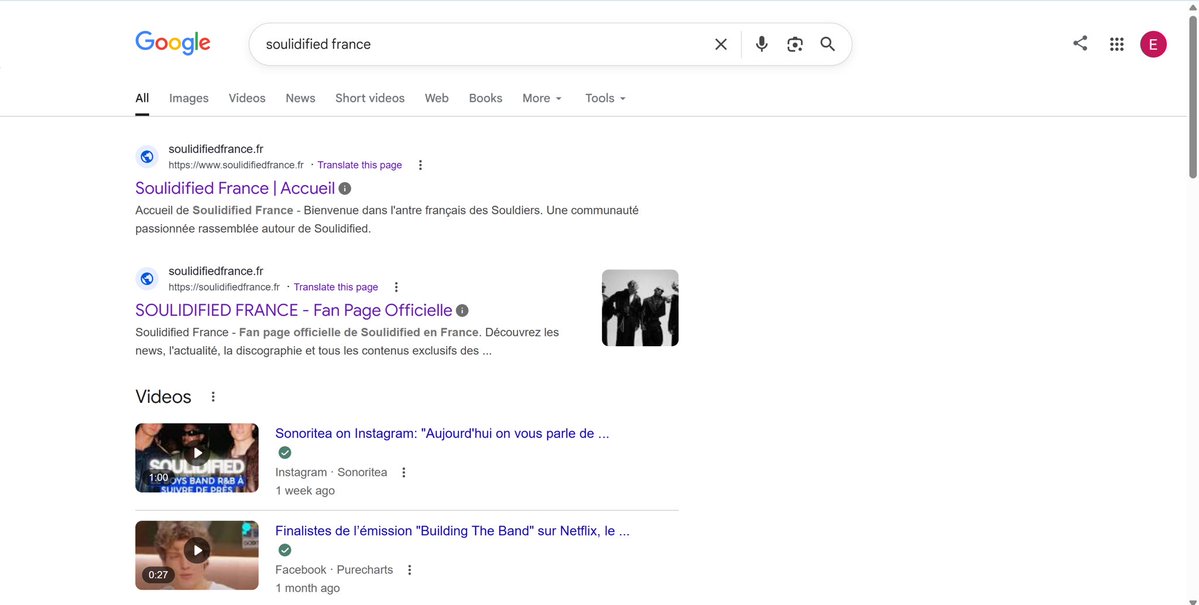This screenshot has height=605, width=1199.
Task: Click the share icon in the header
Action: (x=1080, y=44)
